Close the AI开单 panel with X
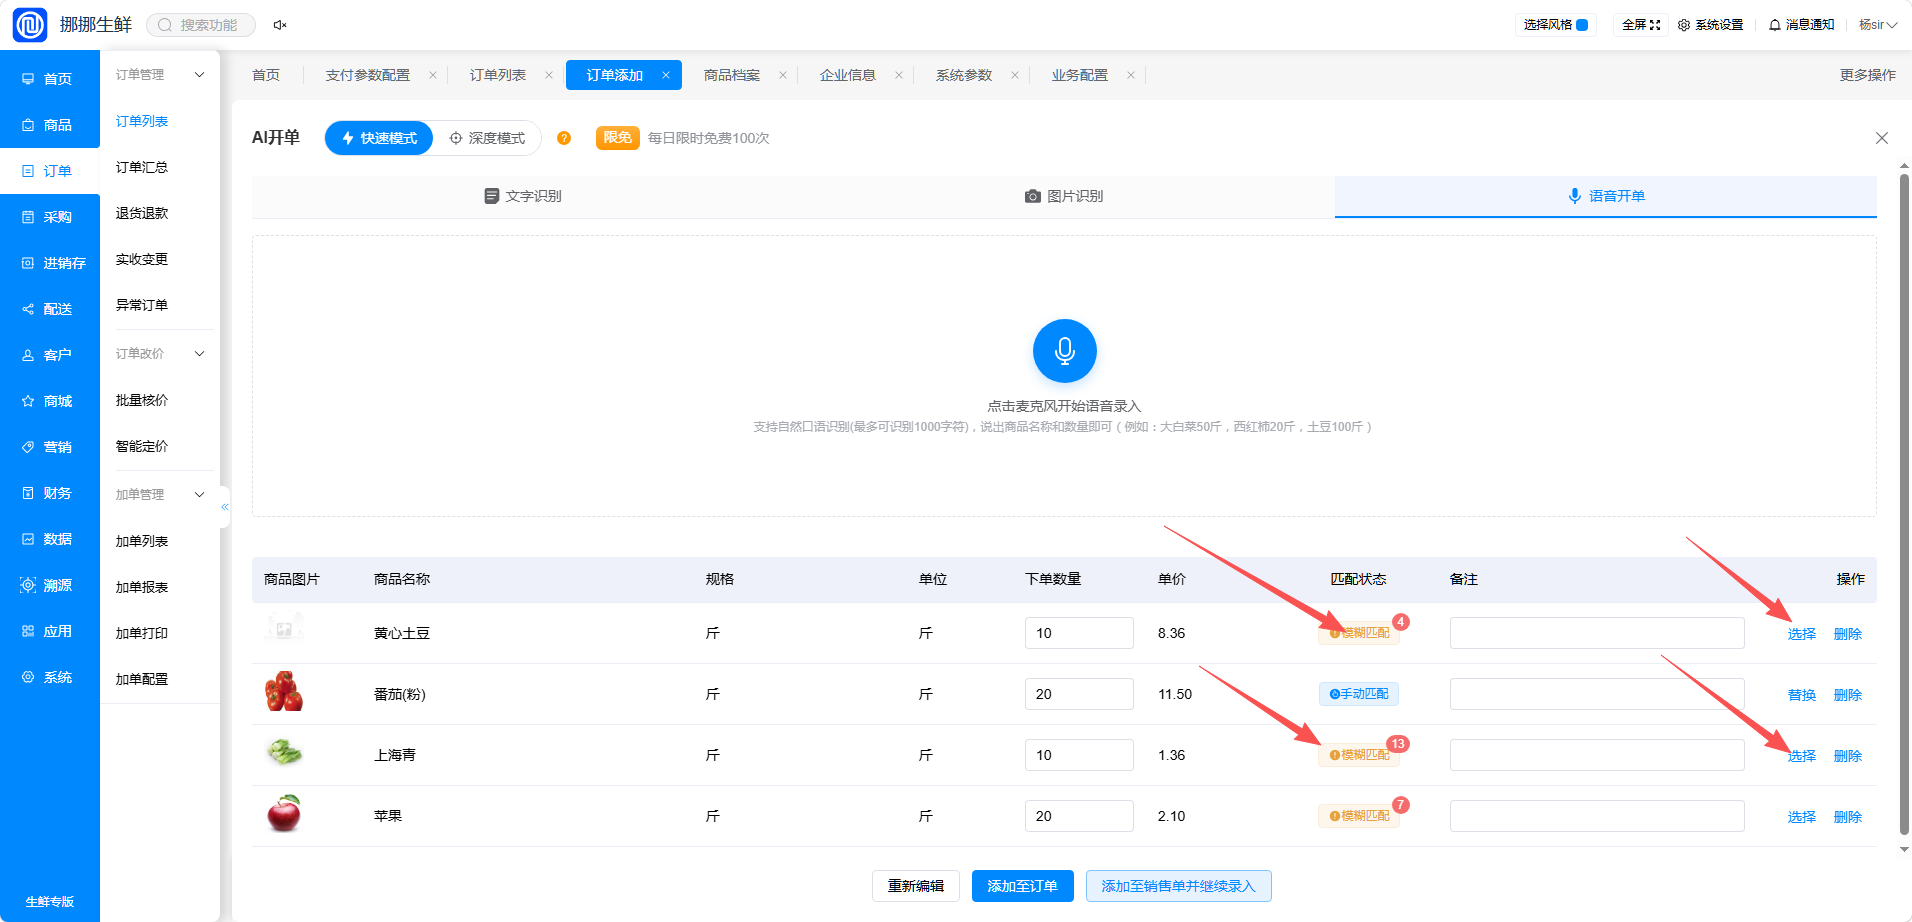 pyautogui.click(x=1881, y=138)
